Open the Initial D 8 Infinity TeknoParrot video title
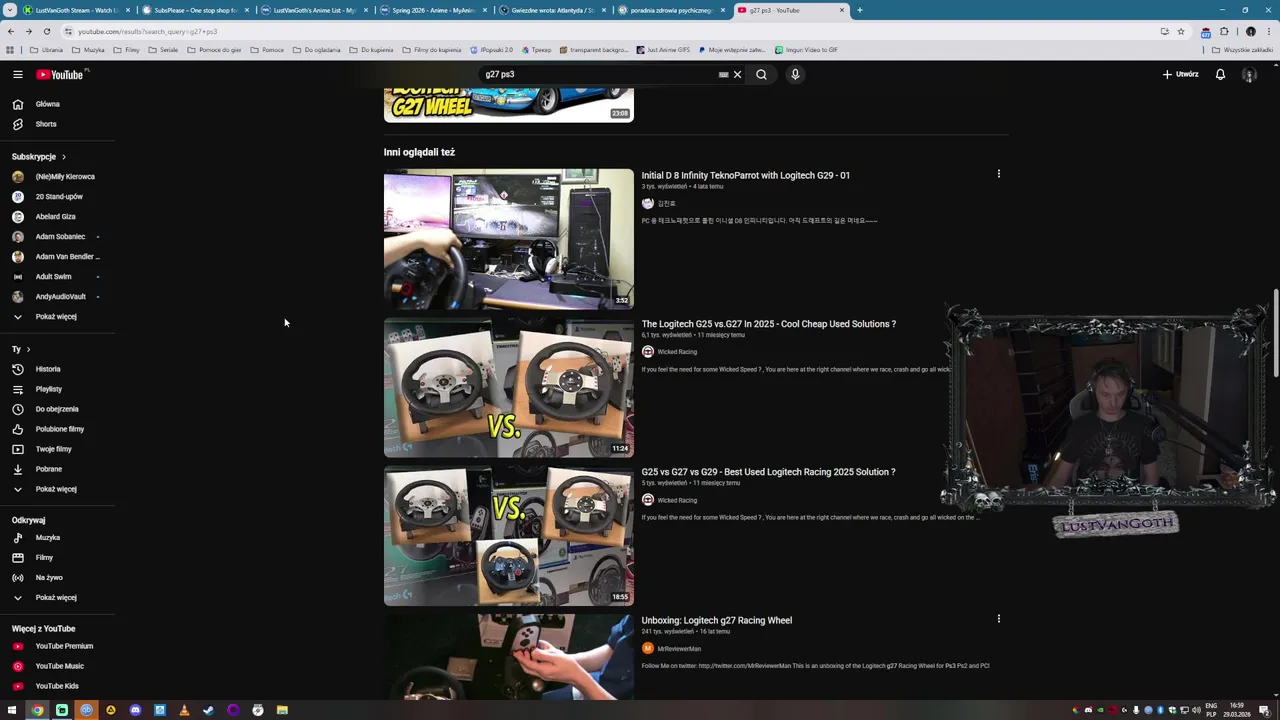The width and height of the screenshot is (1280, 720). 745,175
